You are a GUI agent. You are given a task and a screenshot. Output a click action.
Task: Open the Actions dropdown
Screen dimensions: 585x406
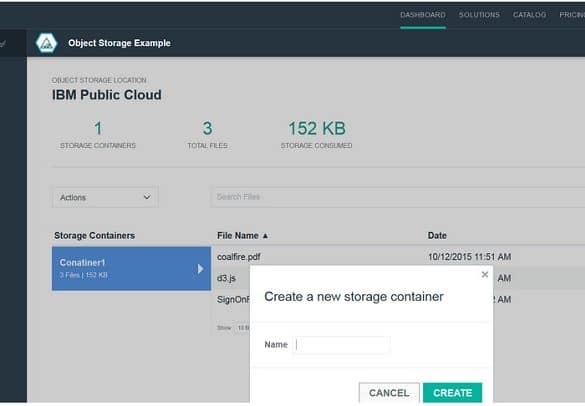pos(105,197)
